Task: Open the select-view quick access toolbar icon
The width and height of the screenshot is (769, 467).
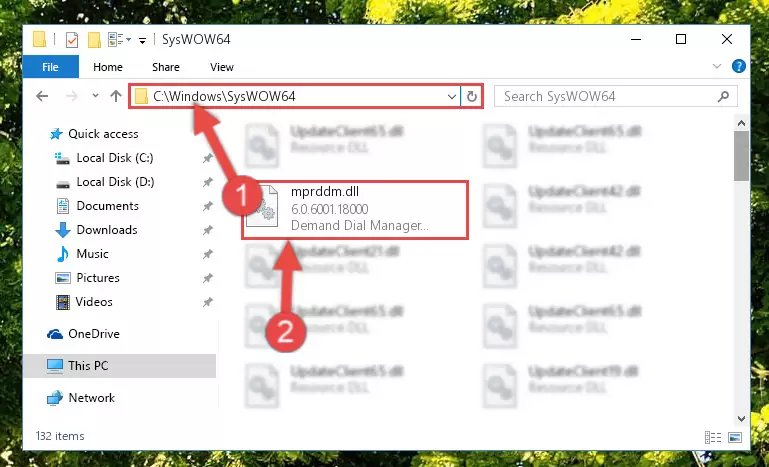Action: [119, 40]
